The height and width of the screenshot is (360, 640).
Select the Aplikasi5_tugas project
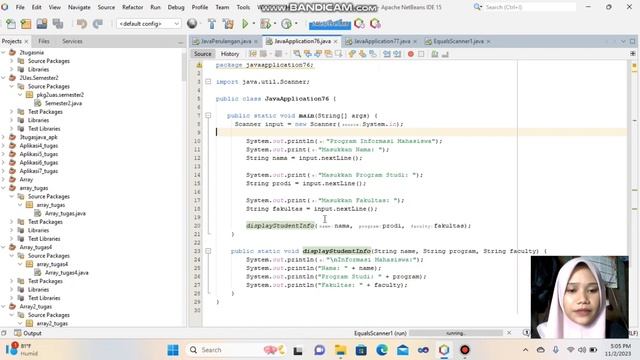click(x=39, y=154)
